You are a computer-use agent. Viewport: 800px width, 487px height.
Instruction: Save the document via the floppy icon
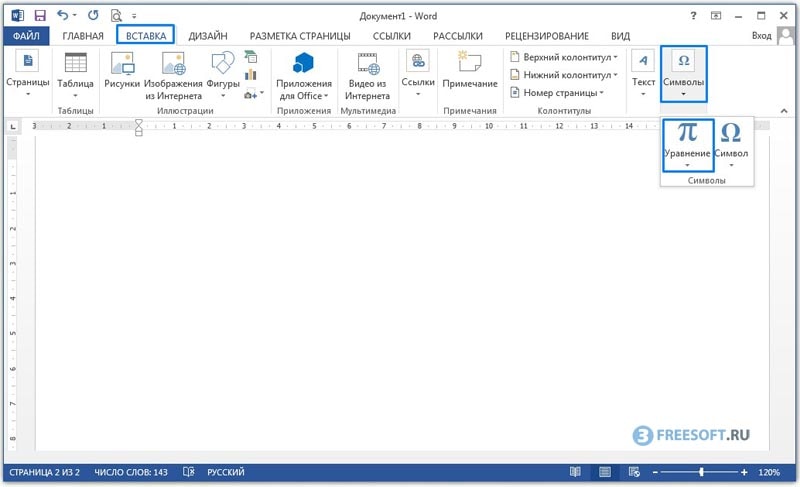(40, 16)
